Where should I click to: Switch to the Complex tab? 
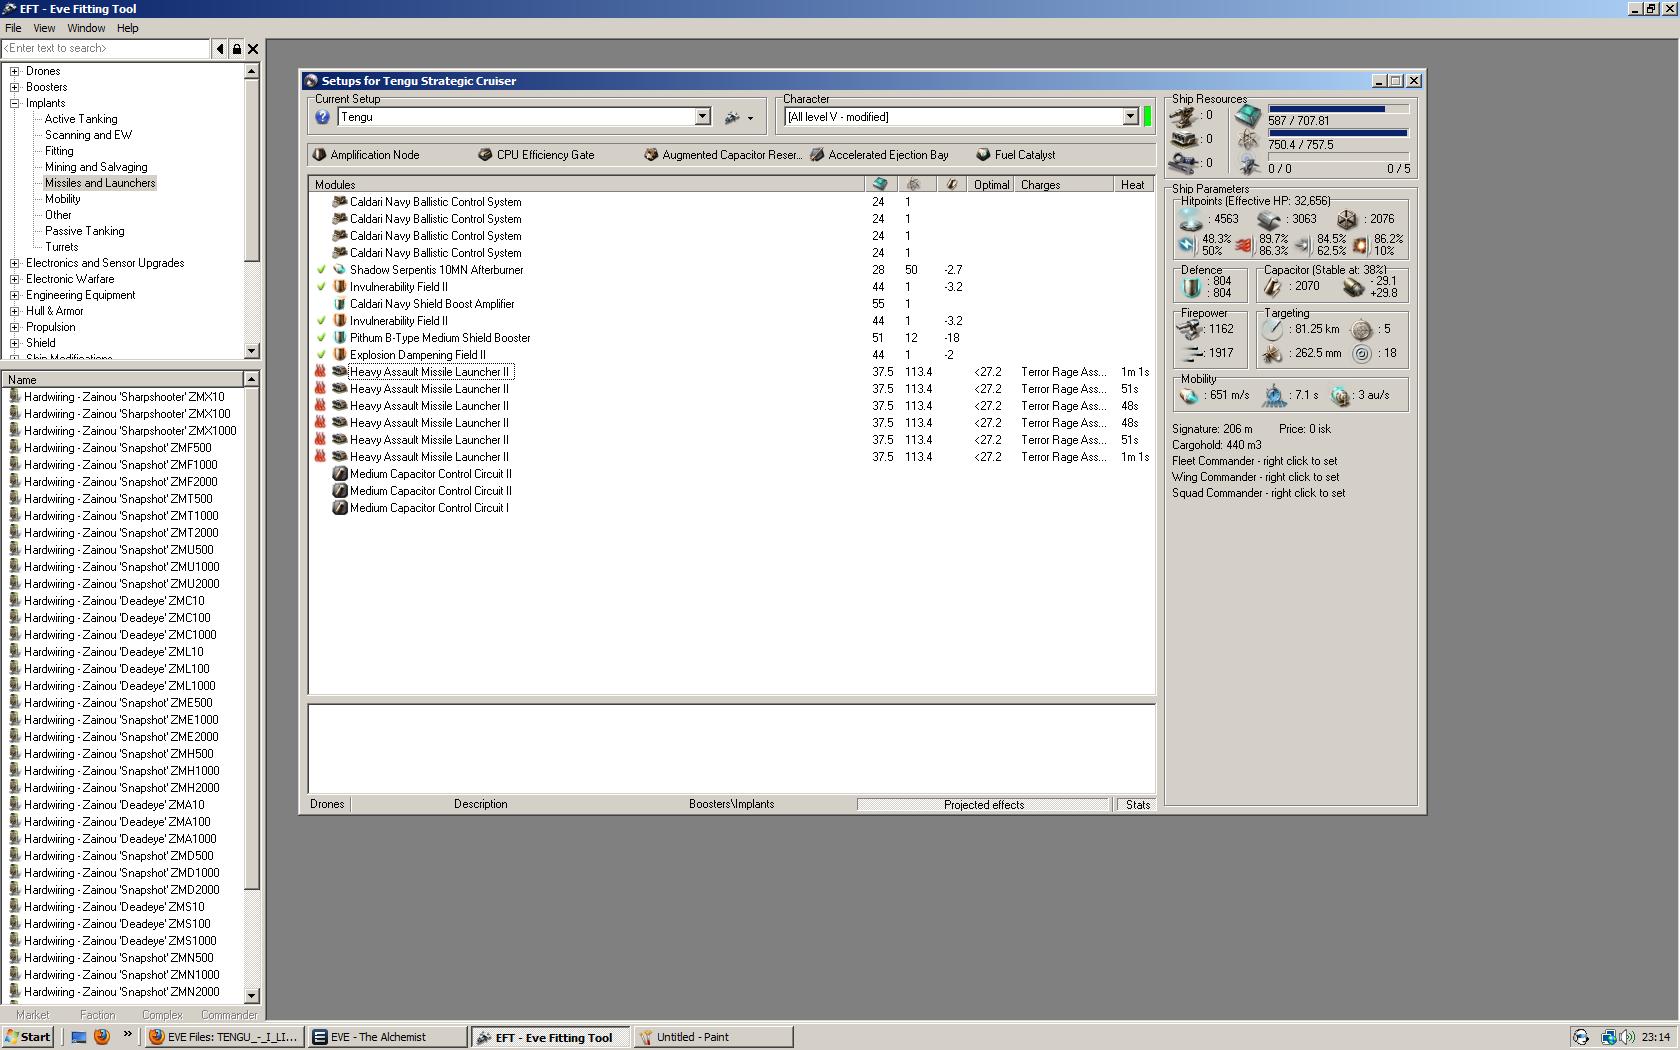click(162, 1014)
